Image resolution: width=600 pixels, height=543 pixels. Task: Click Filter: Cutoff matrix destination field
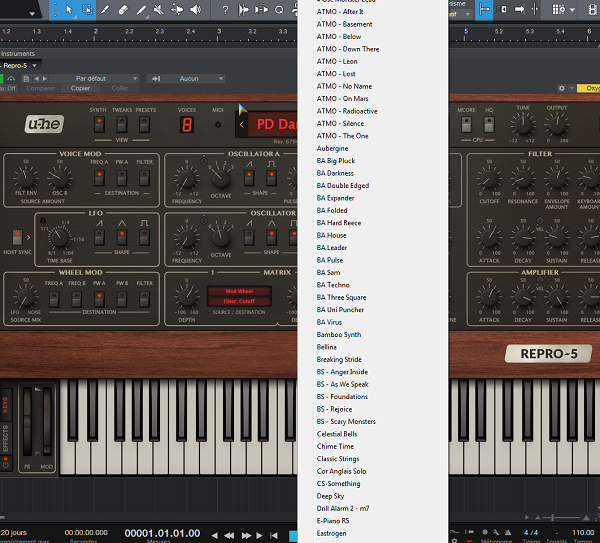(239, 302)
